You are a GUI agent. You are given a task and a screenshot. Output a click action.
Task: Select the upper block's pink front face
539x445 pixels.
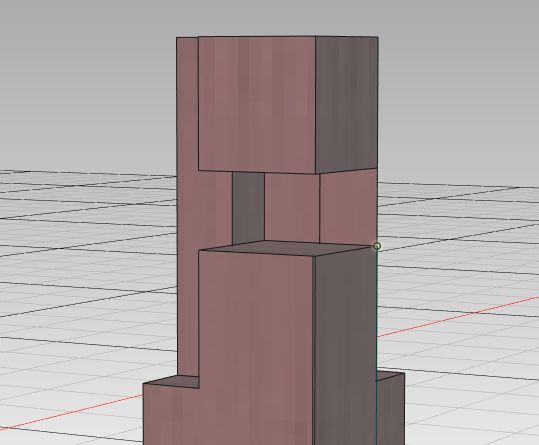tap(257, 104)
